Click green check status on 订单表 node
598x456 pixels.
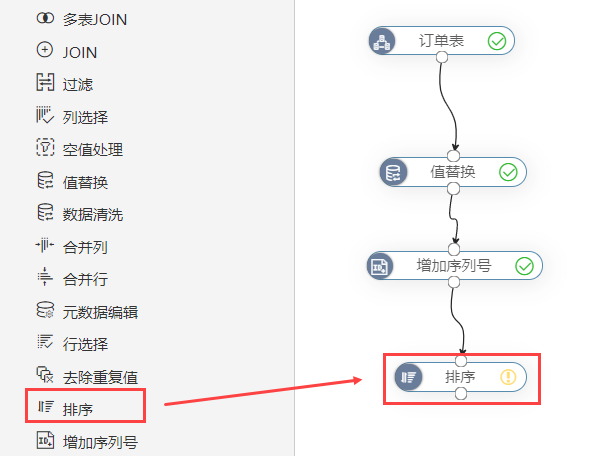point(497,41)
